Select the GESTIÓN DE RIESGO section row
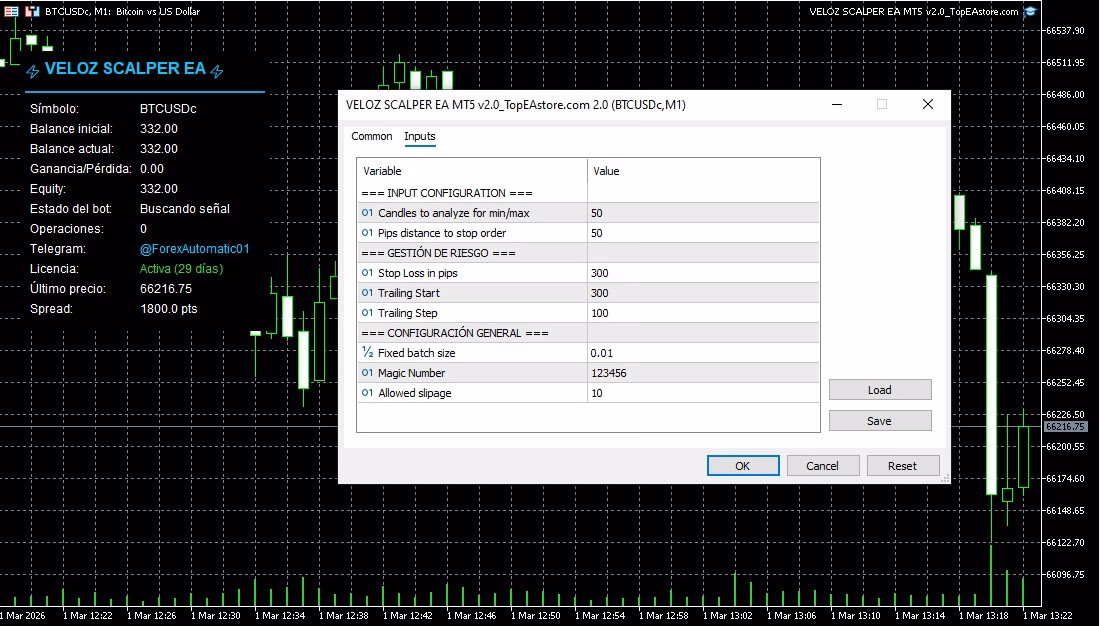Image resolution: width=1100 pixels, height=626 pixels. click(x=588, y=253)
